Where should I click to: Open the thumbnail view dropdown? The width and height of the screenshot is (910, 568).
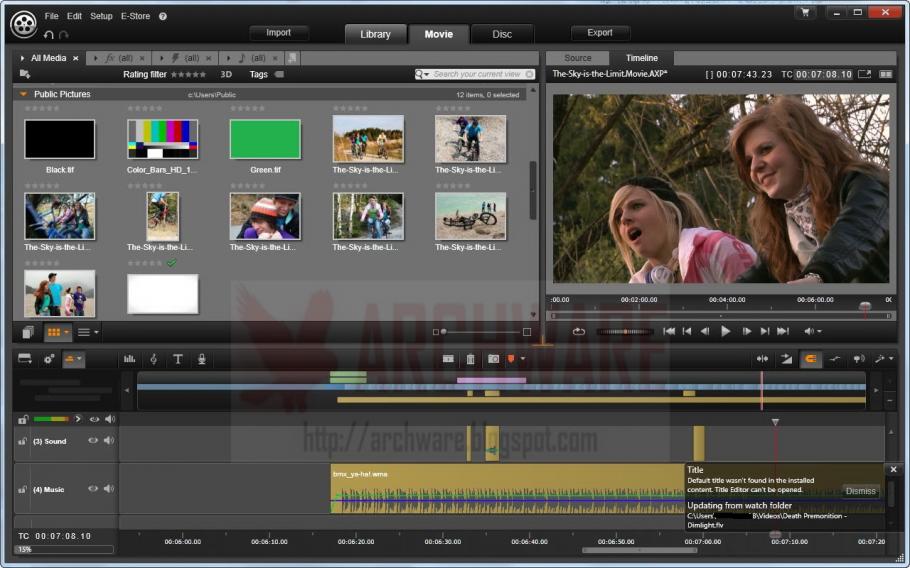click(67, 332)
